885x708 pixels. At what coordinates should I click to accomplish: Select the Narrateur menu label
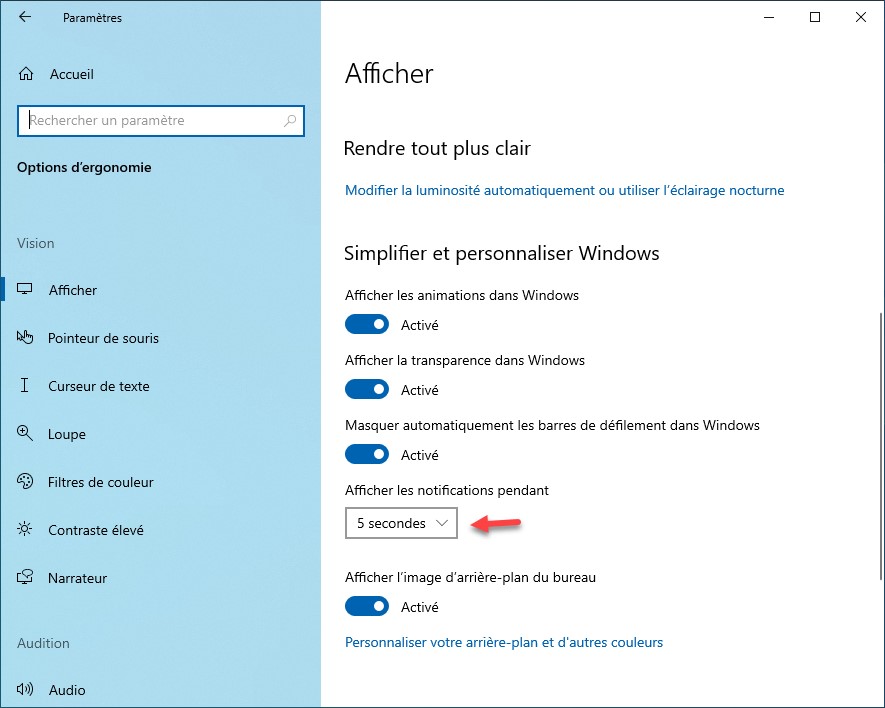[x=77, y=578]
